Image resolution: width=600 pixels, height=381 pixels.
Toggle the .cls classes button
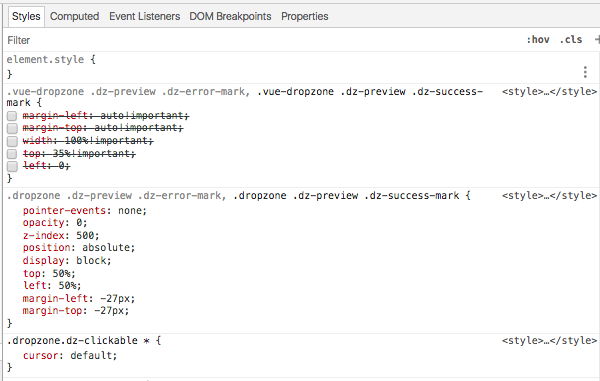[571, 40]
